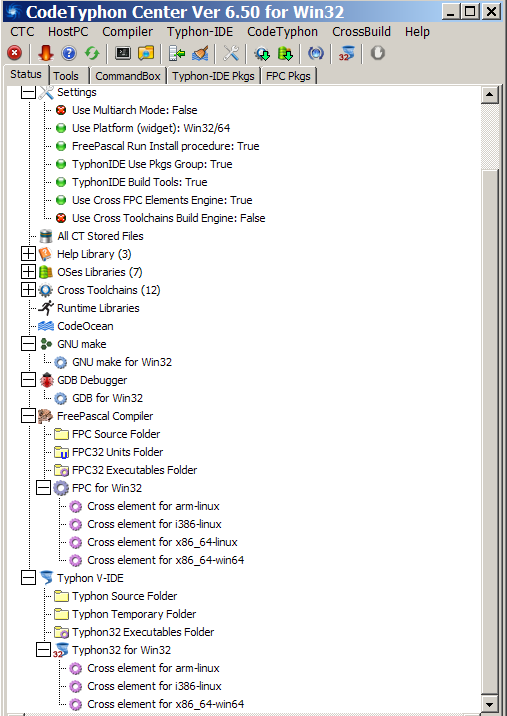Open the CTC menu

pos(22,32)
